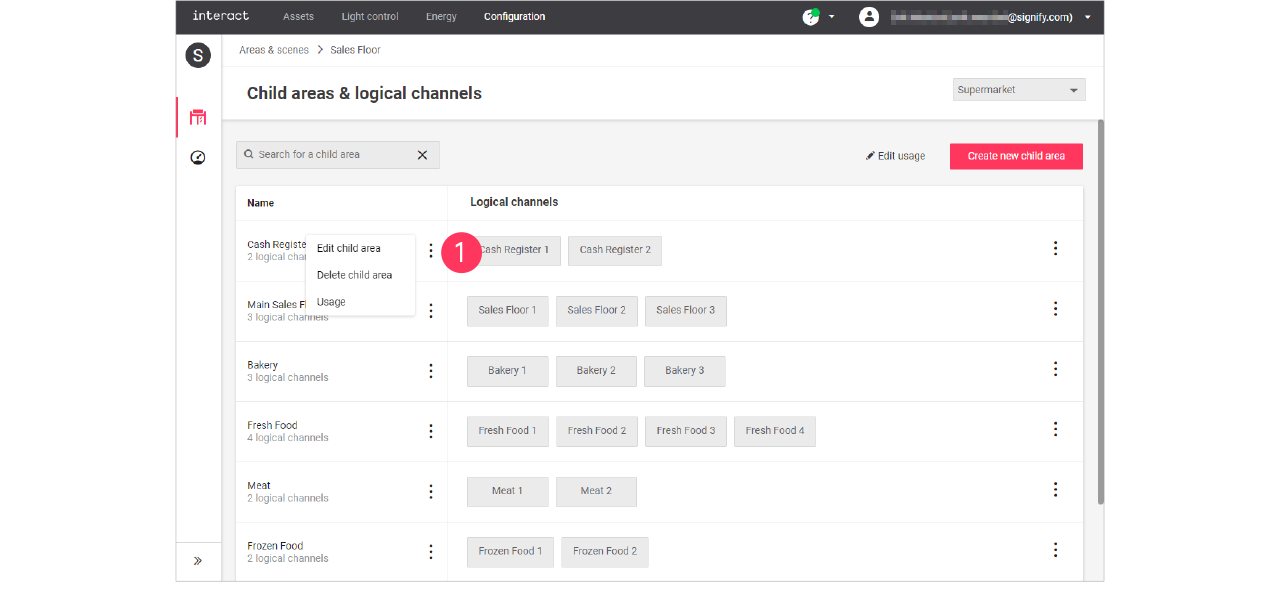The width and height of the screenshot is (1280, 599).
Task: Expand the sidebar with double chevron
Action: tap(198, 561)
